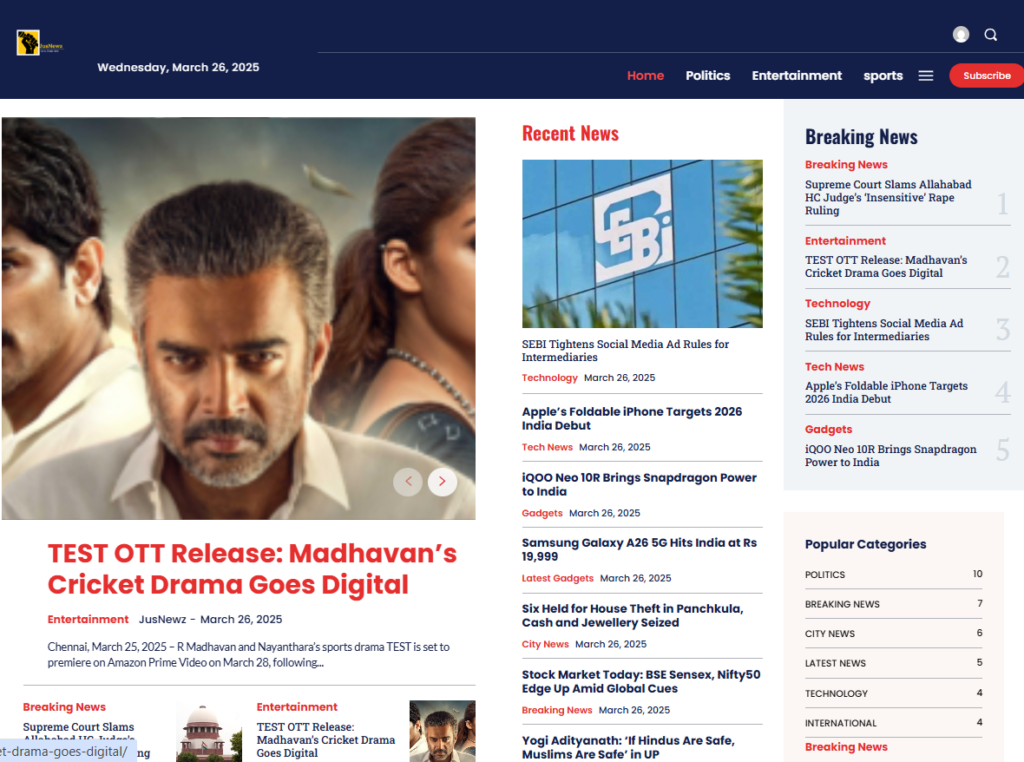Select Latest Gadgets category tag
This screenshot has width=1024, height=762.
pyautogui.click(x=557, y=579)
